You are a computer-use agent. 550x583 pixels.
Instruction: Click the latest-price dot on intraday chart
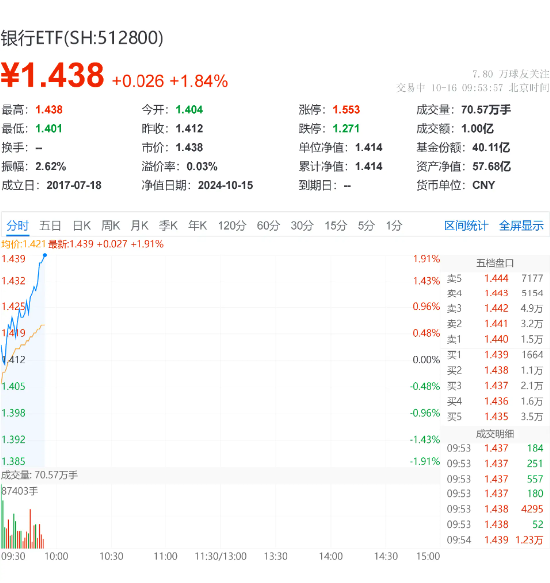click(45, 255)
